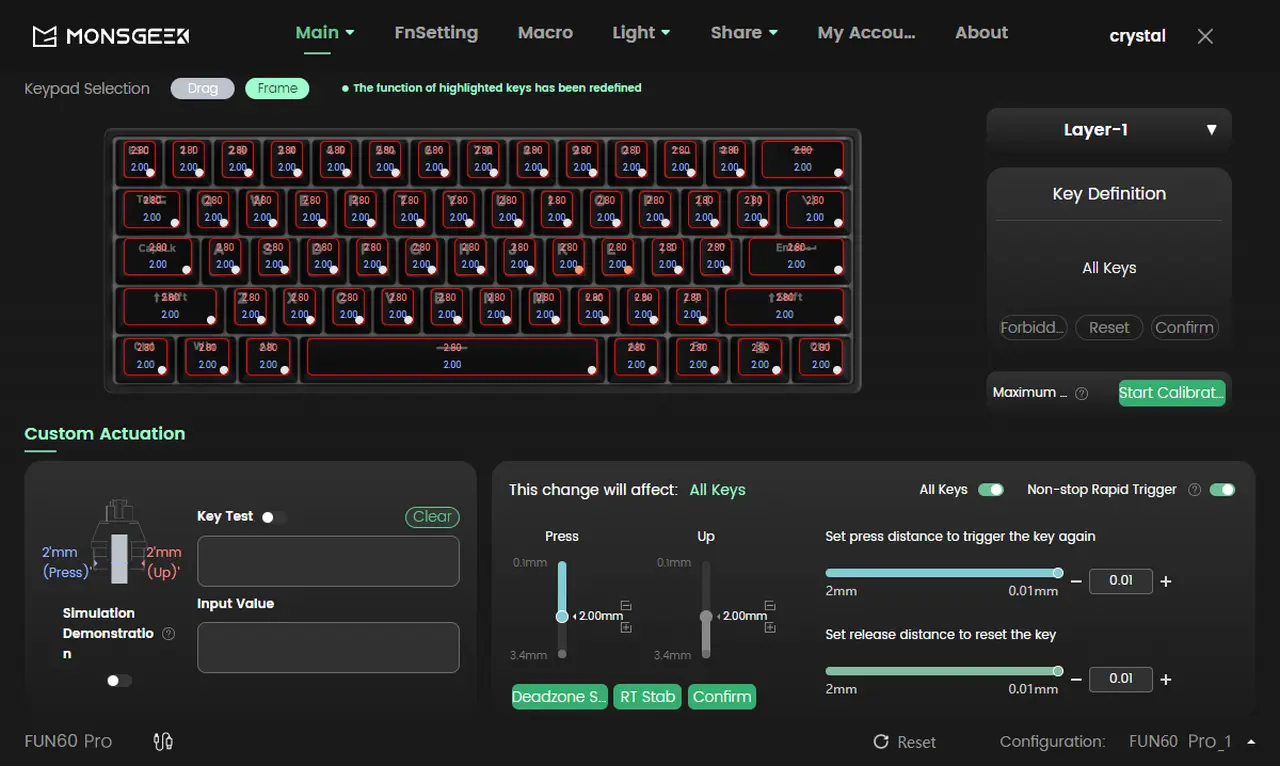Click the Input Value text box
Viewport: 1280px width, 766px height.
coord(328,647)
